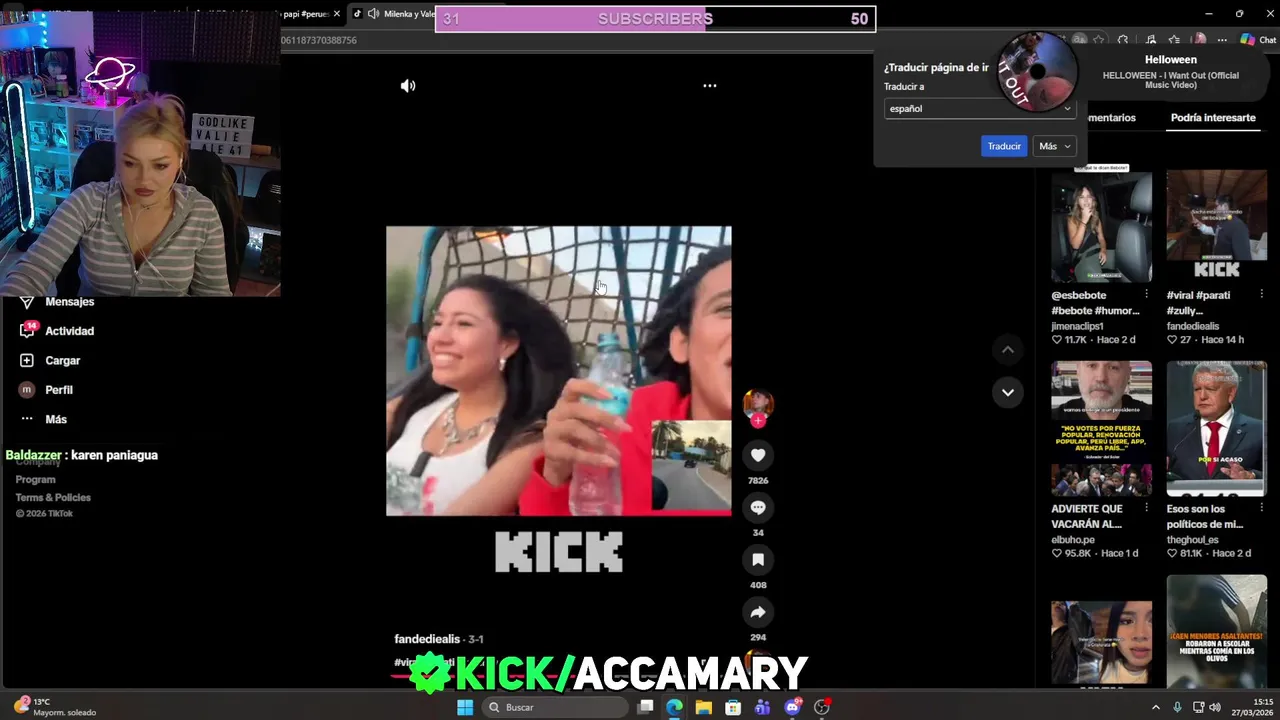Expand the Más menu in TikTok sidebar

pyautogui.click(x=43, y=419)
